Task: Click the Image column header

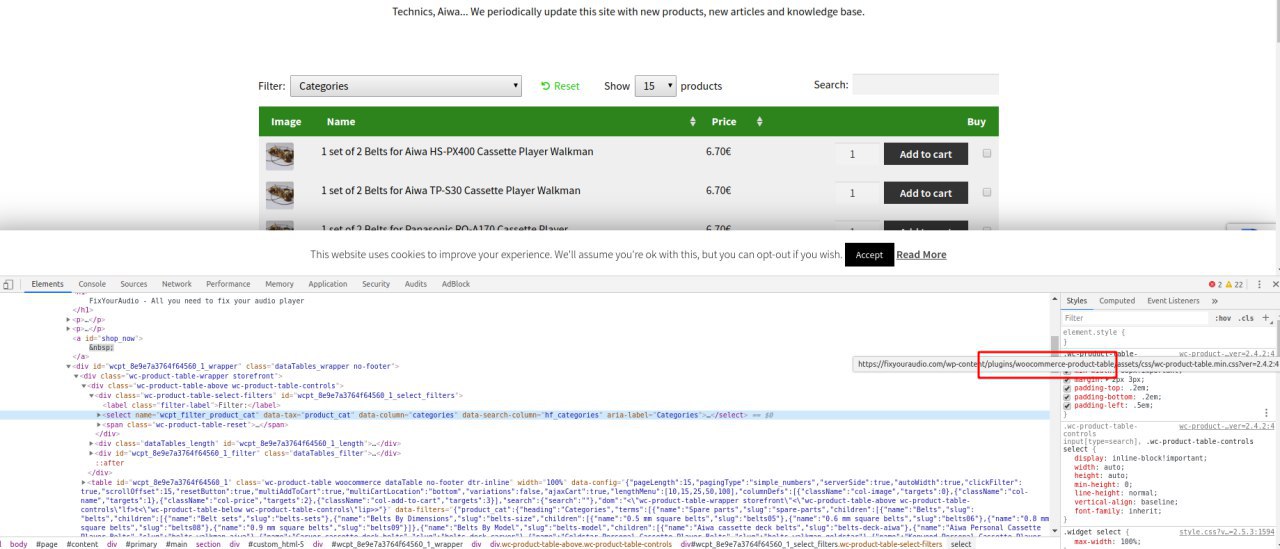Action: pyautogui.click(x=286, y=122)
